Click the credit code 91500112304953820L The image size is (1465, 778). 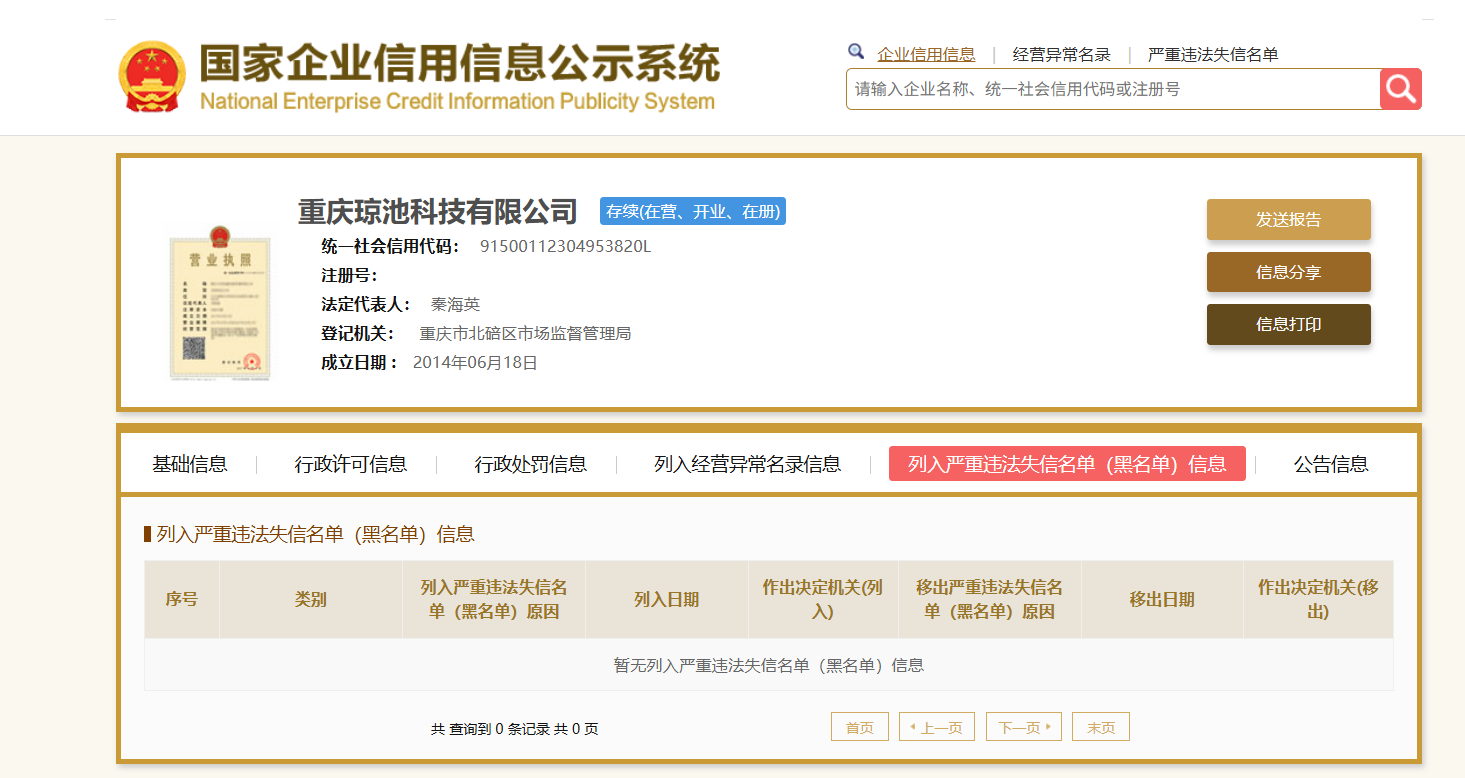click(x=565, y=246)
